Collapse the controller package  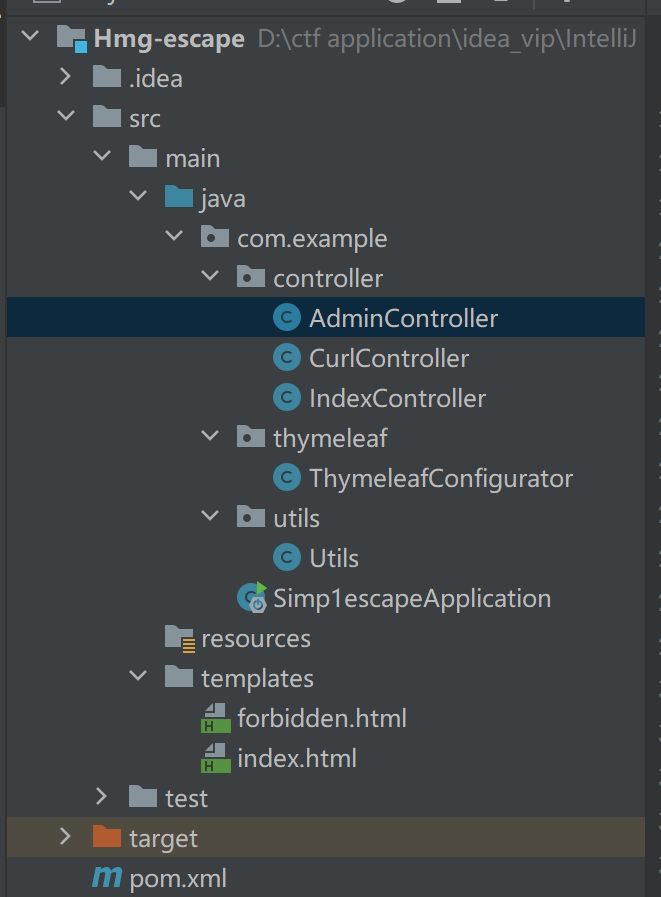coord(210,278)
